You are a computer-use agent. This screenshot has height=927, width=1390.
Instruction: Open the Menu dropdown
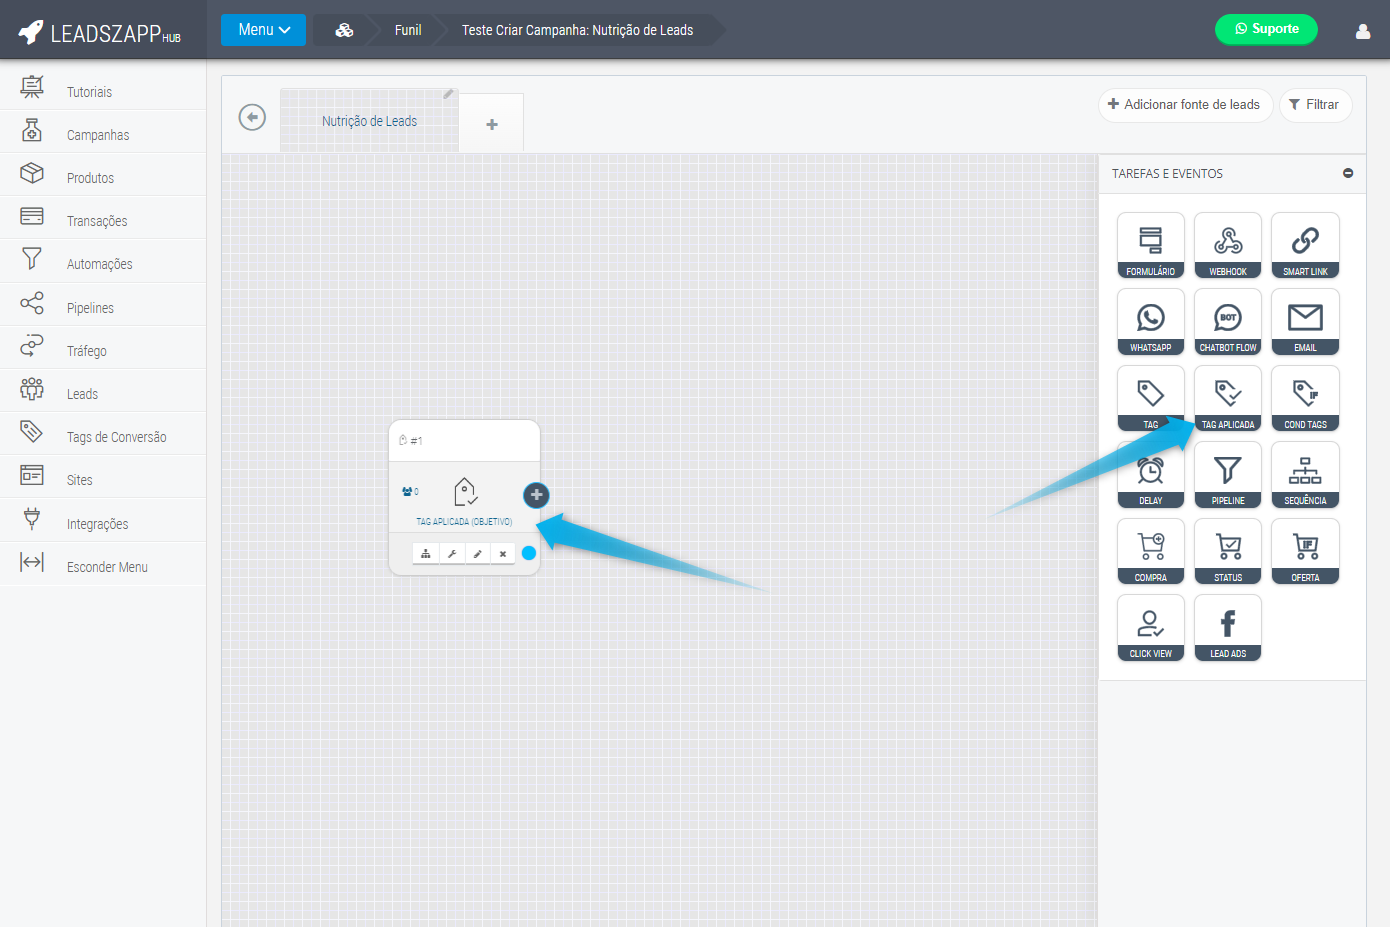[x=263, y=30]
